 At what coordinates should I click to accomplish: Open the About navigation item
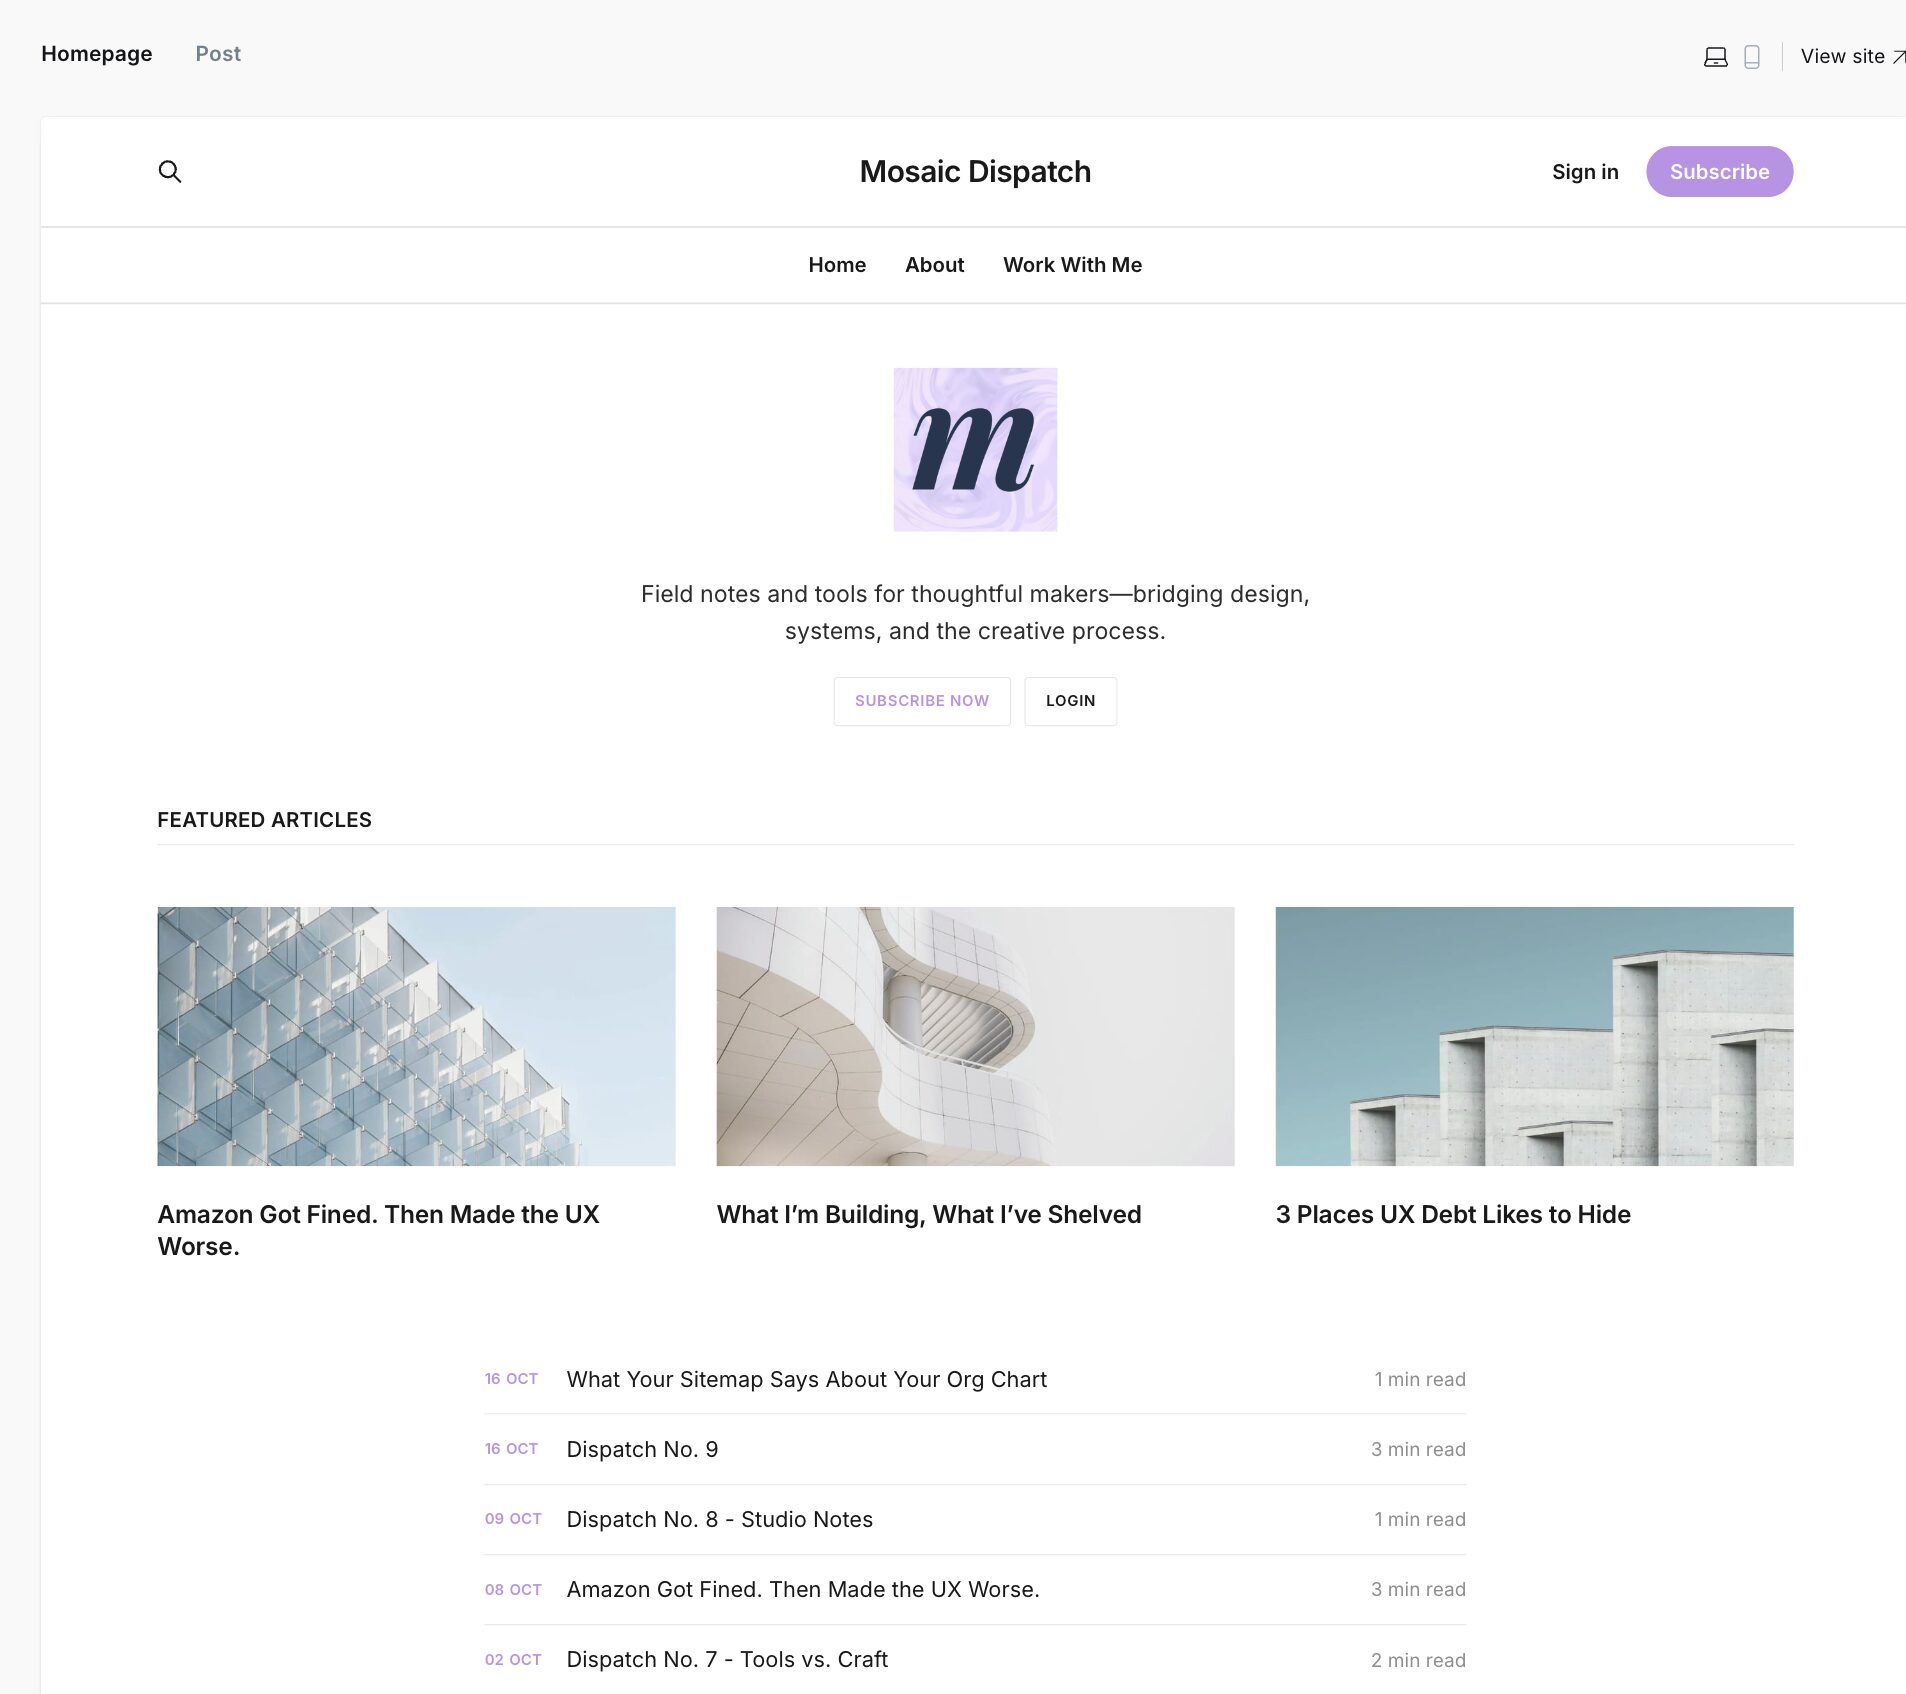pos(934,265)
